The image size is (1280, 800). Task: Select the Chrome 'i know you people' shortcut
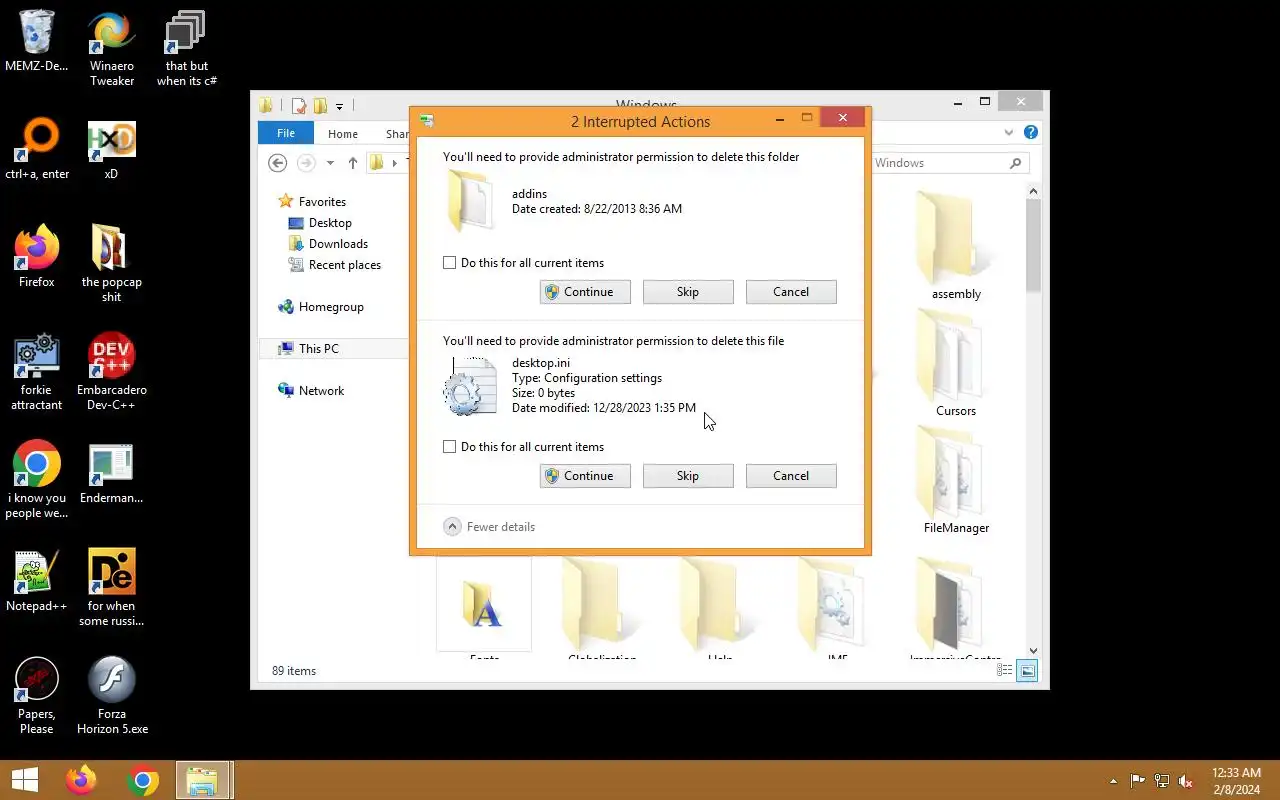(x=37, y=479)
